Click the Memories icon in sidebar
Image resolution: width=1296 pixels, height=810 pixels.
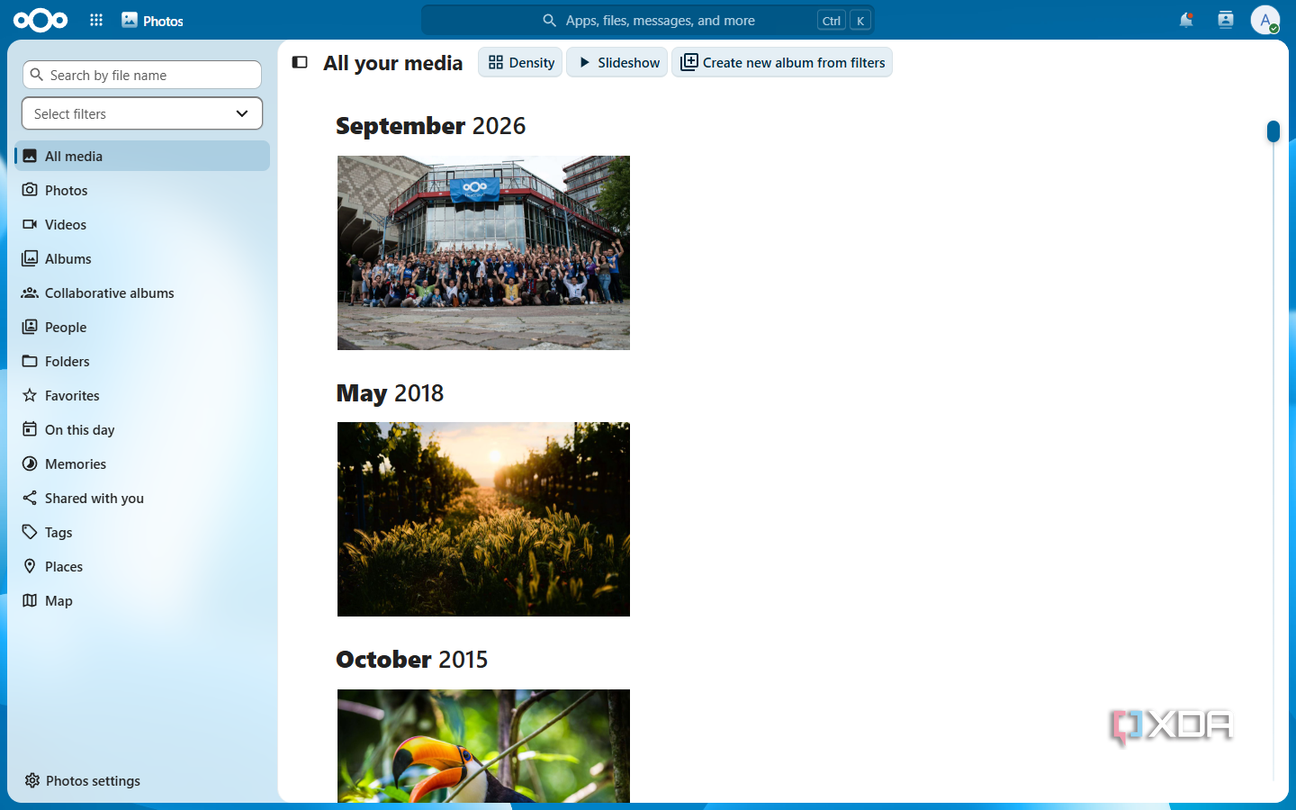[30, 464]
